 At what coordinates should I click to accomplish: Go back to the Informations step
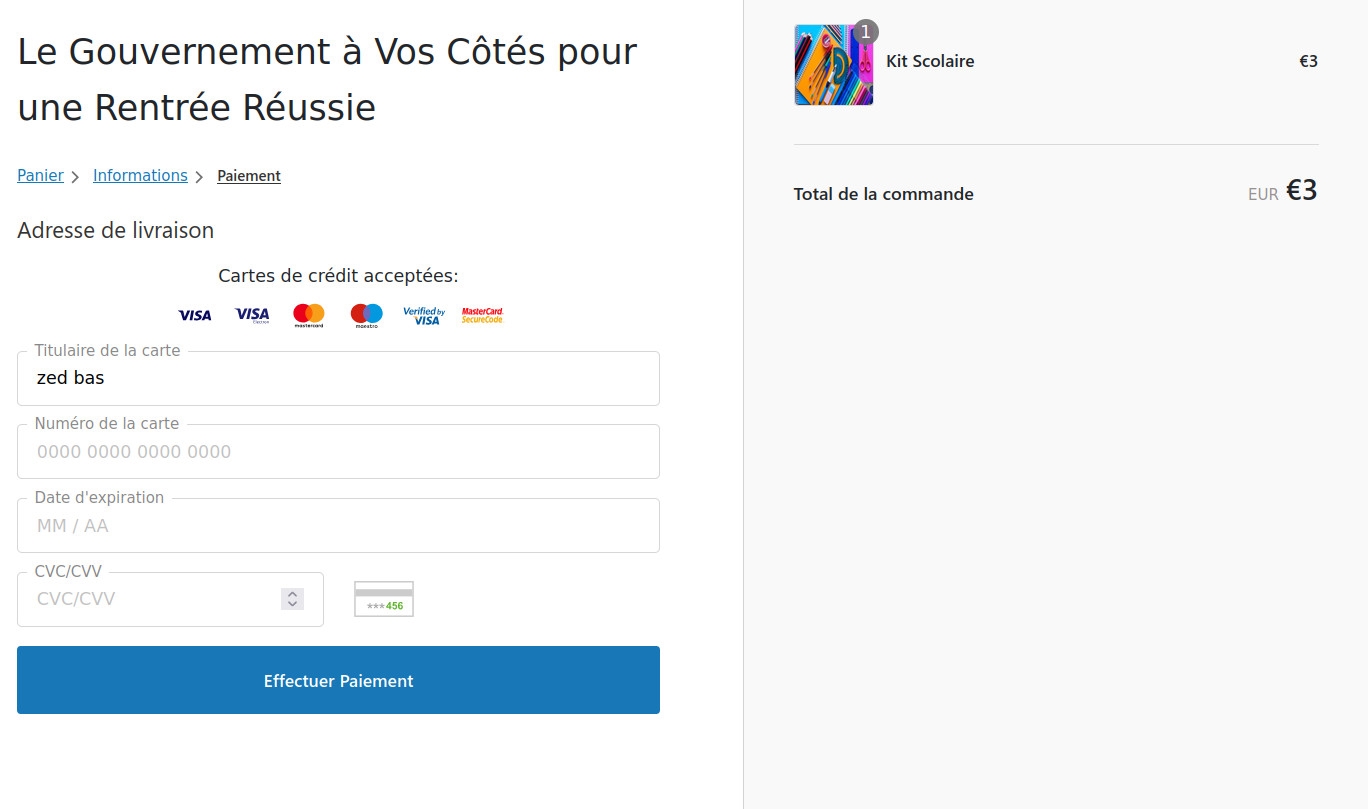click(140, 175)
